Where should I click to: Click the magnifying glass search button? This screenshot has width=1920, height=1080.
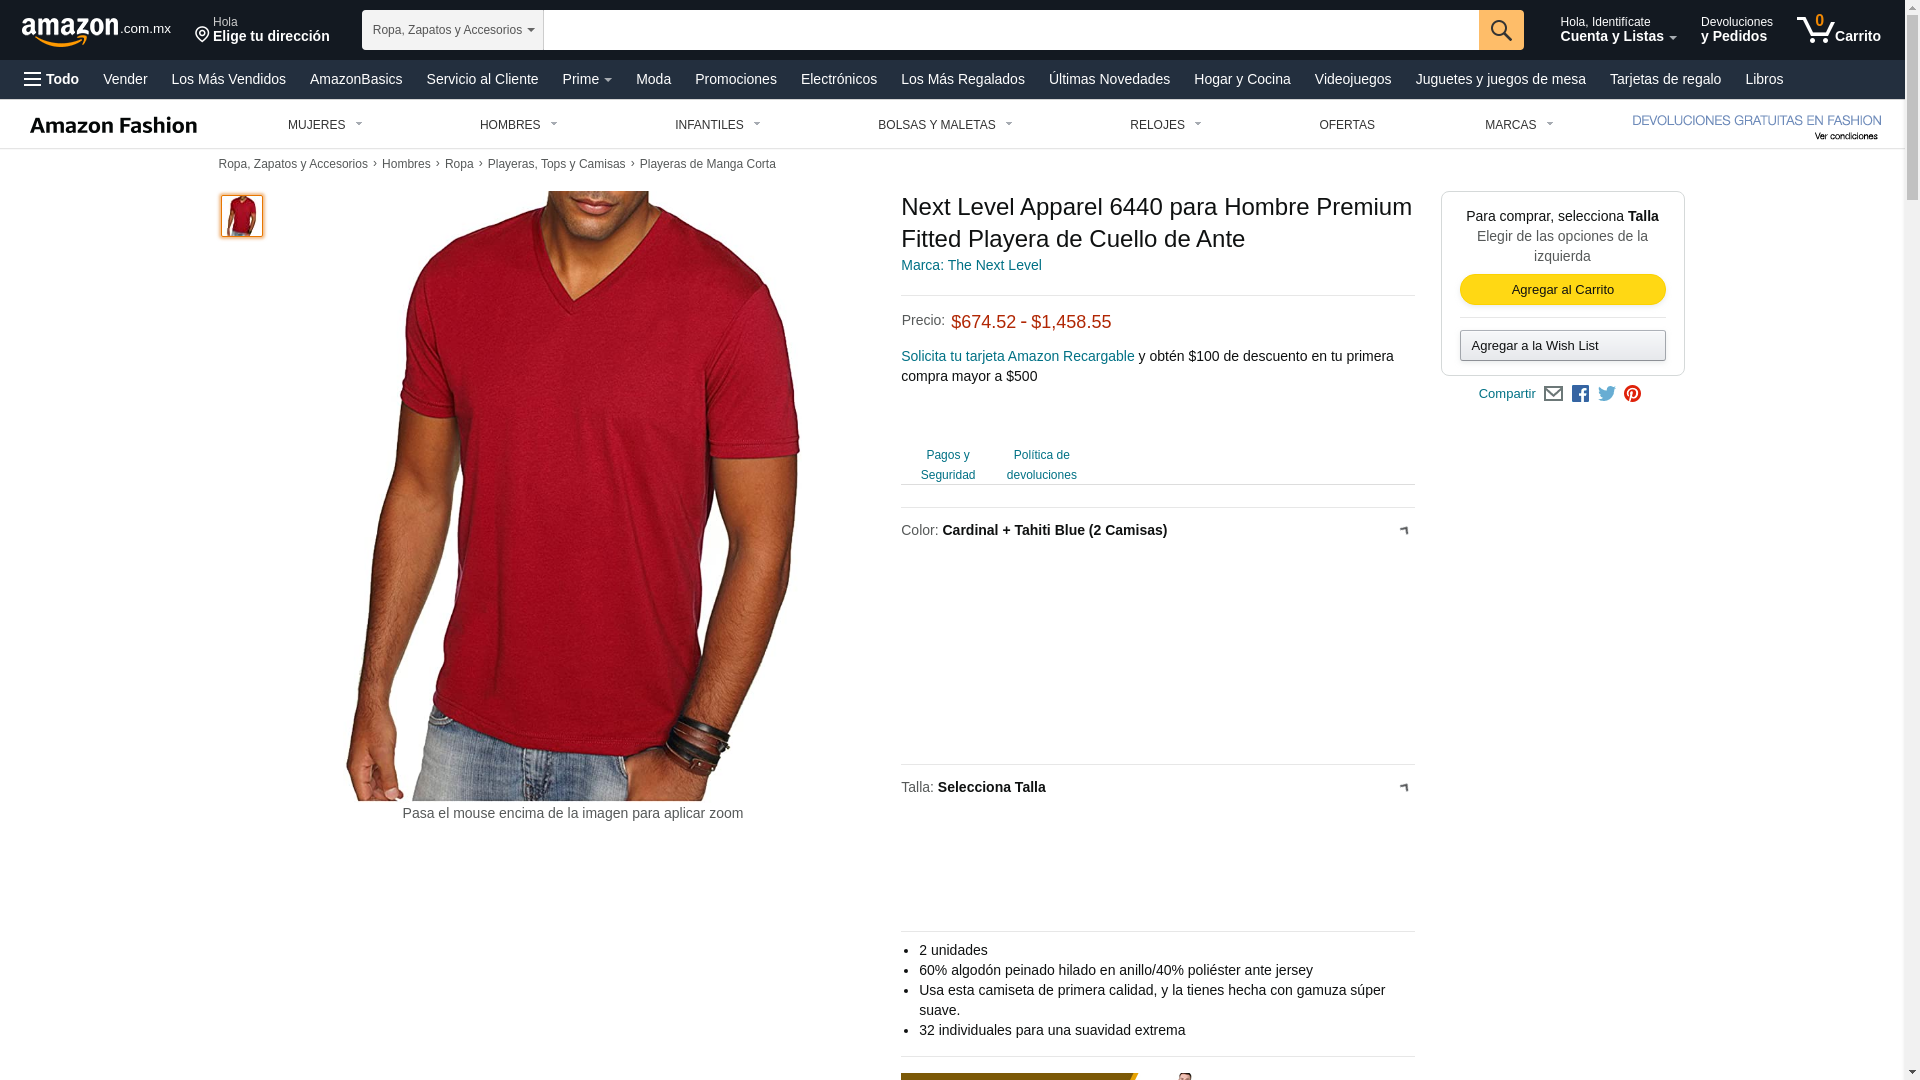(1501, 30)
